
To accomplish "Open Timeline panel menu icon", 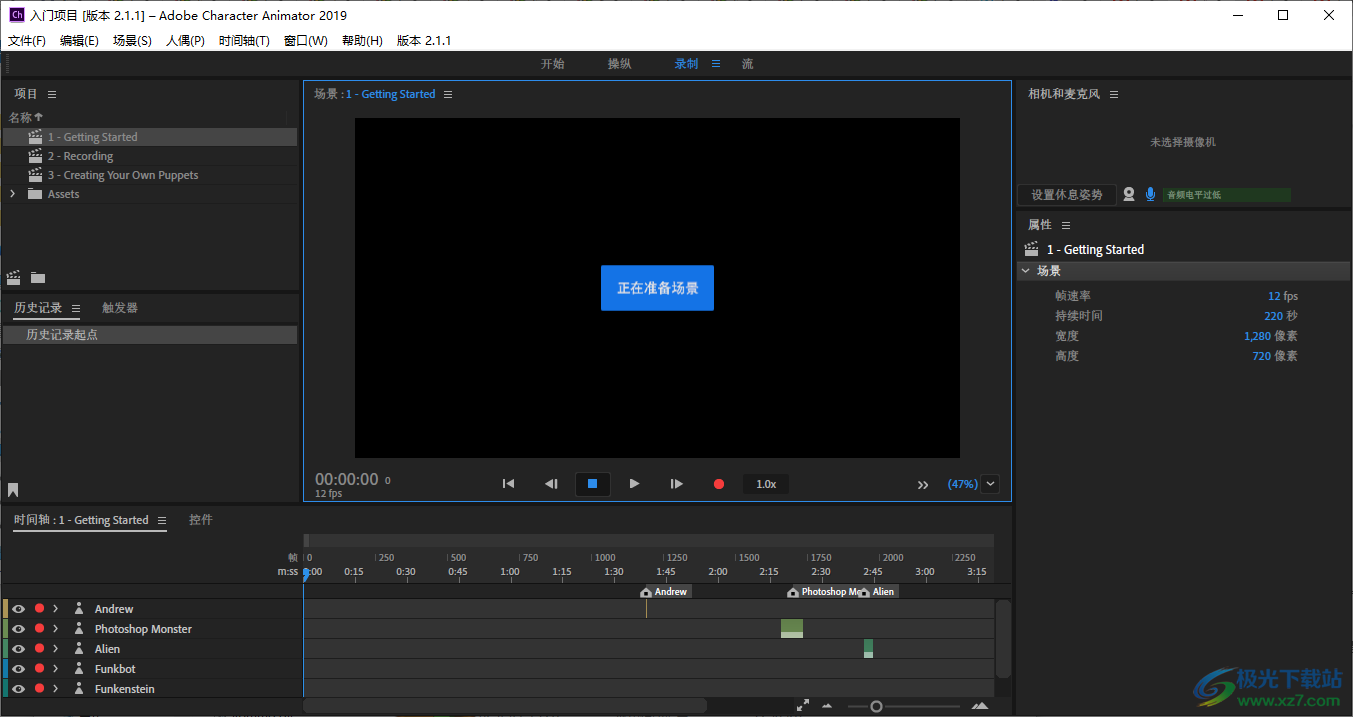I will coord(162,520).
